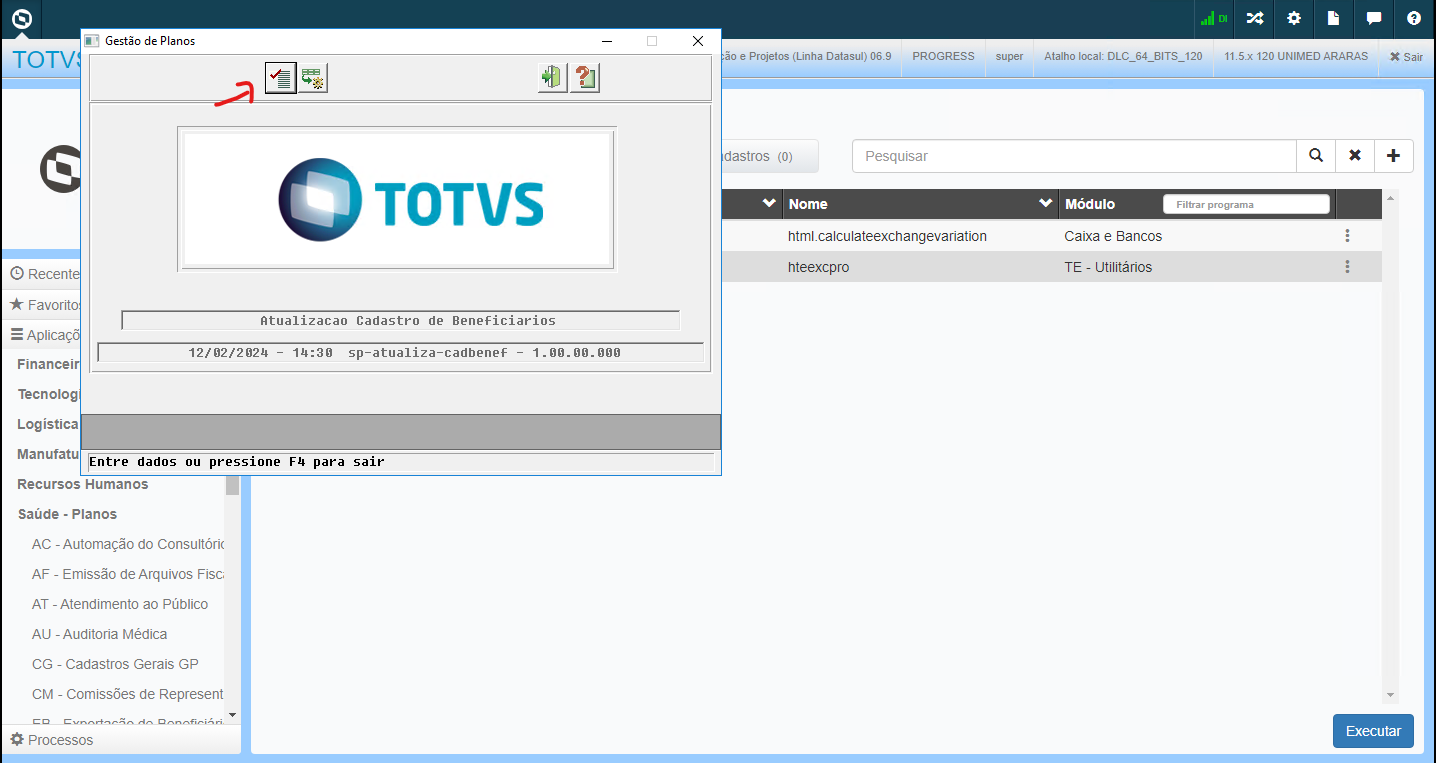Open CM - Comissões de Representantes module
Image resolution: width=1436 pixels, height=763 pixels.
click(x=128, y=694)
